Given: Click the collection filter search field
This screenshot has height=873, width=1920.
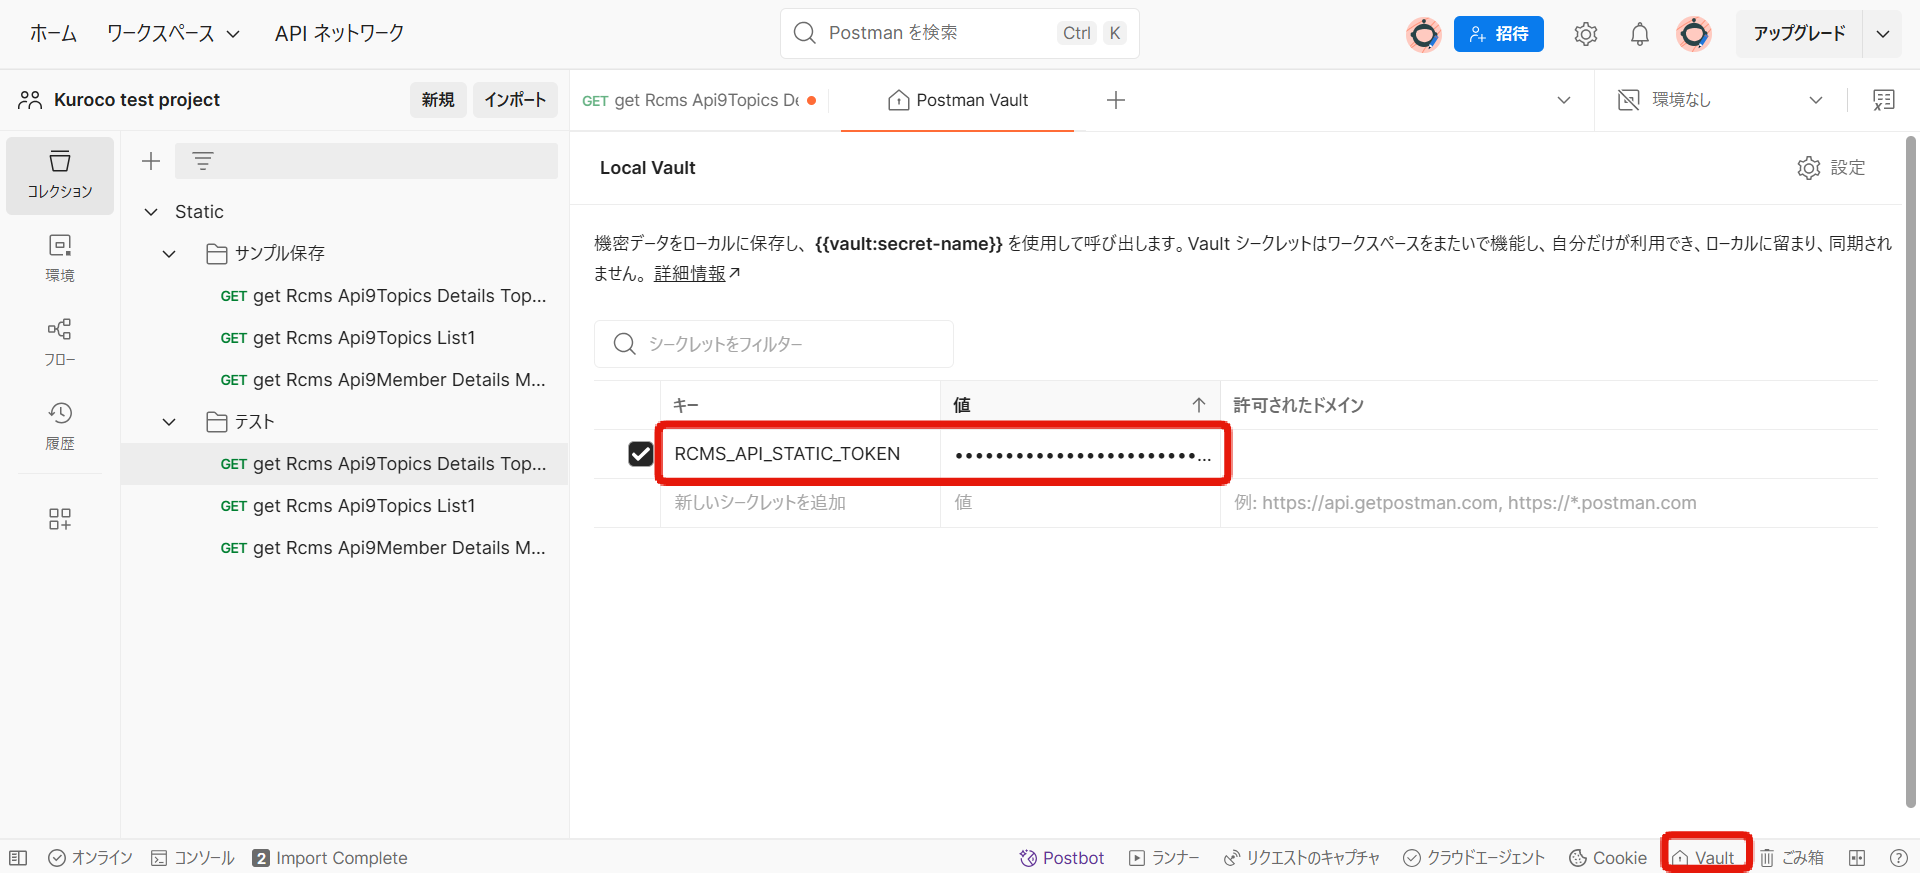Looking at the screenshot, I should [366, 161].
